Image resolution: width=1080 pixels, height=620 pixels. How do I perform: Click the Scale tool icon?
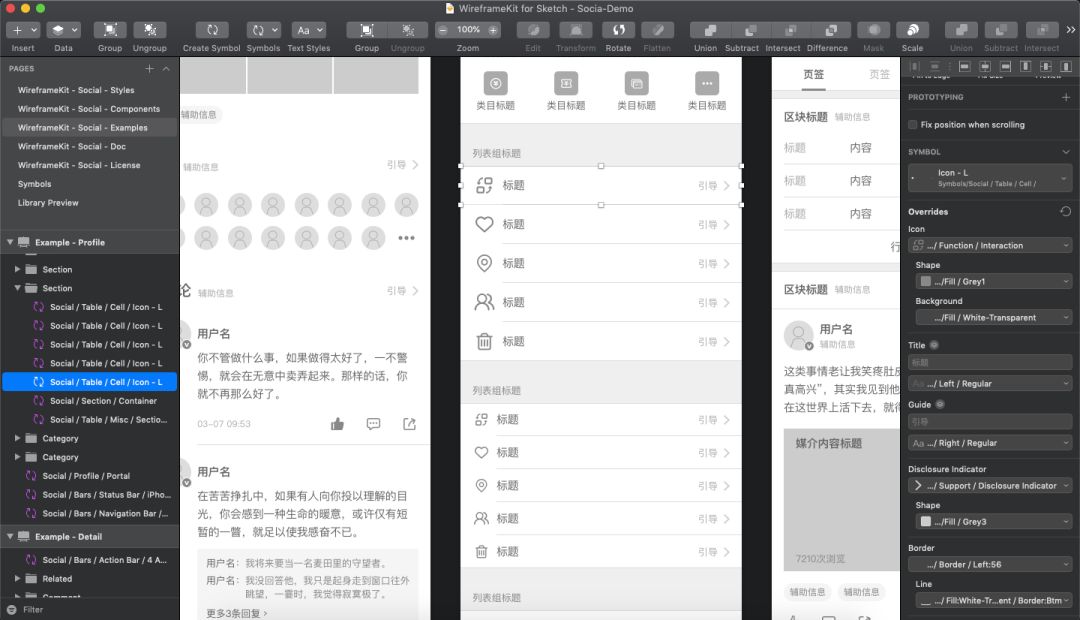tap(912, 31)
